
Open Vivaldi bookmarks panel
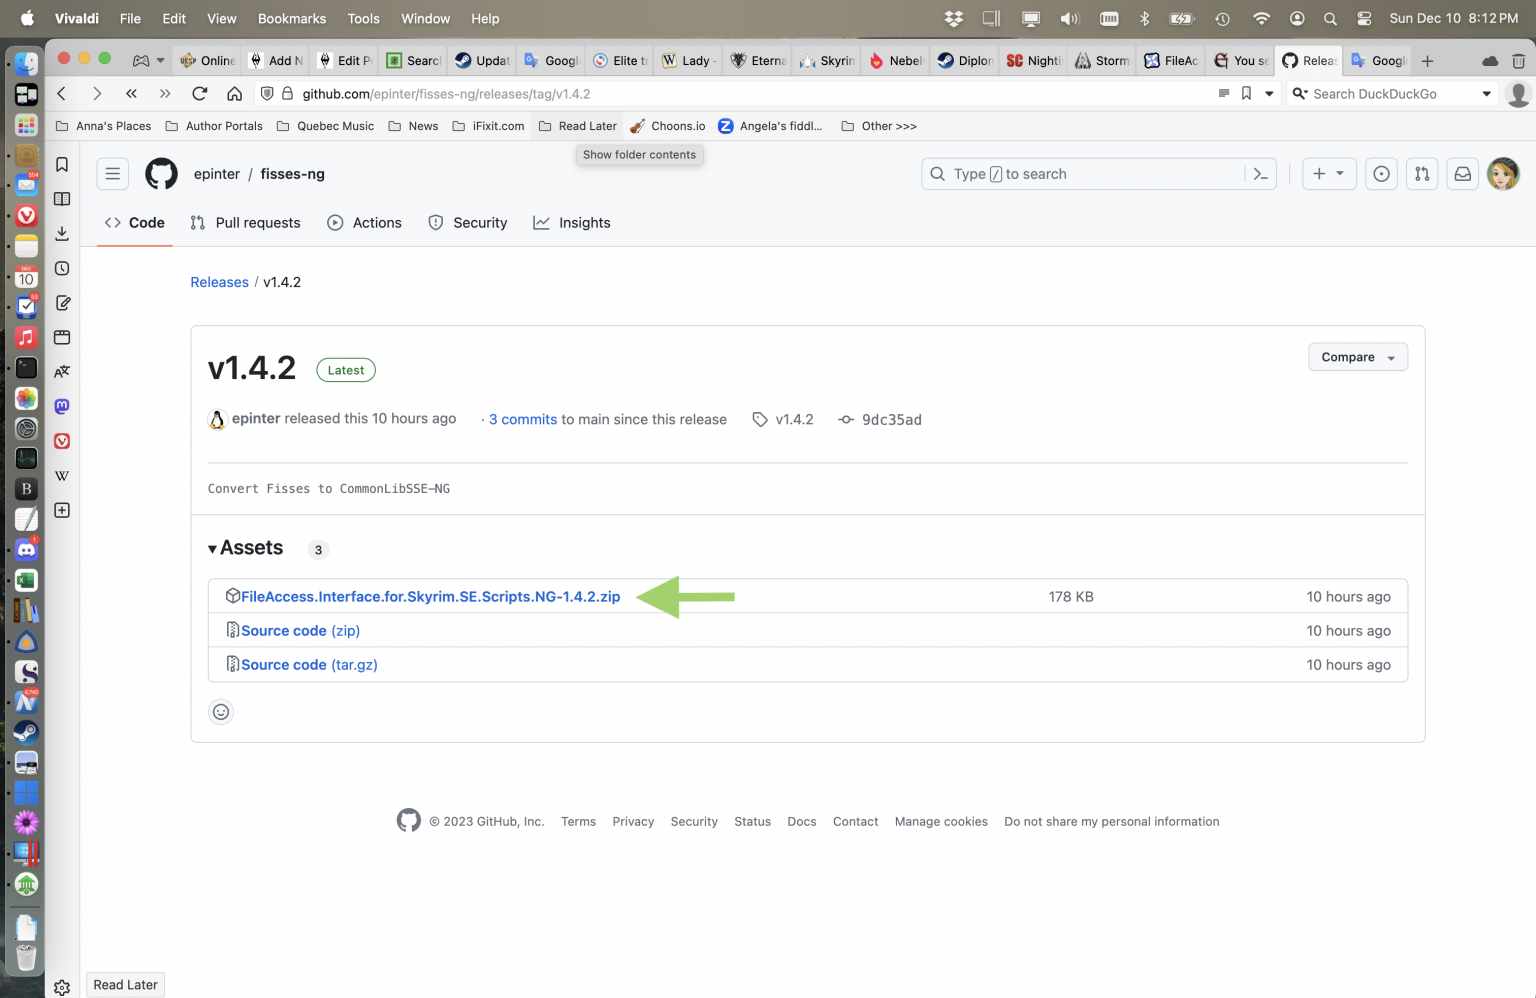tap(62, 165)
